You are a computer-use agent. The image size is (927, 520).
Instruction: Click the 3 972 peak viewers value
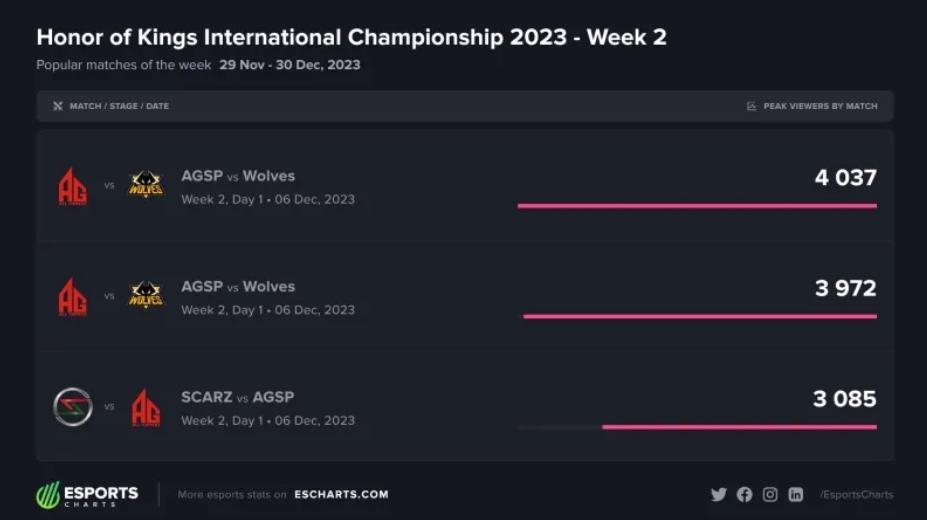pos(845,288)
